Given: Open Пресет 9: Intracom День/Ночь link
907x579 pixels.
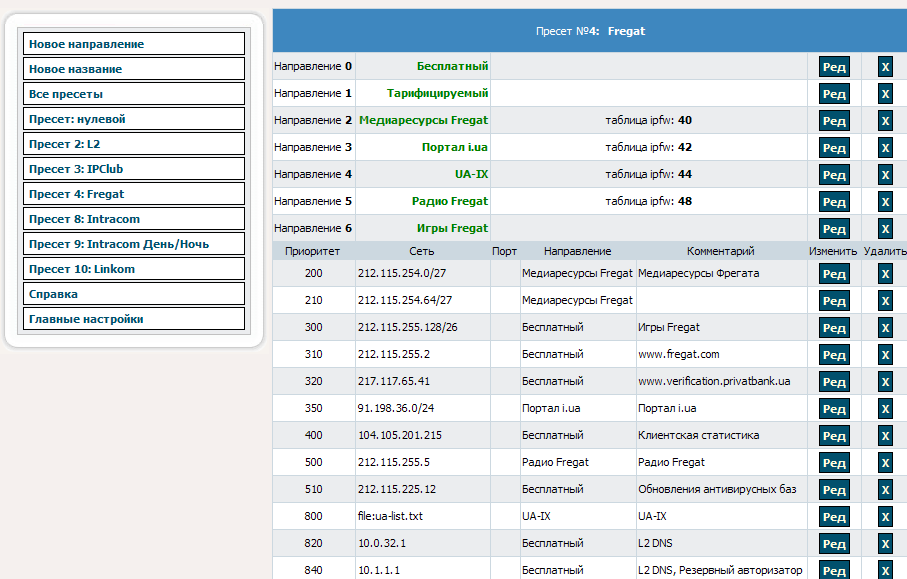Looking at the screenshot, I should 134,244.
